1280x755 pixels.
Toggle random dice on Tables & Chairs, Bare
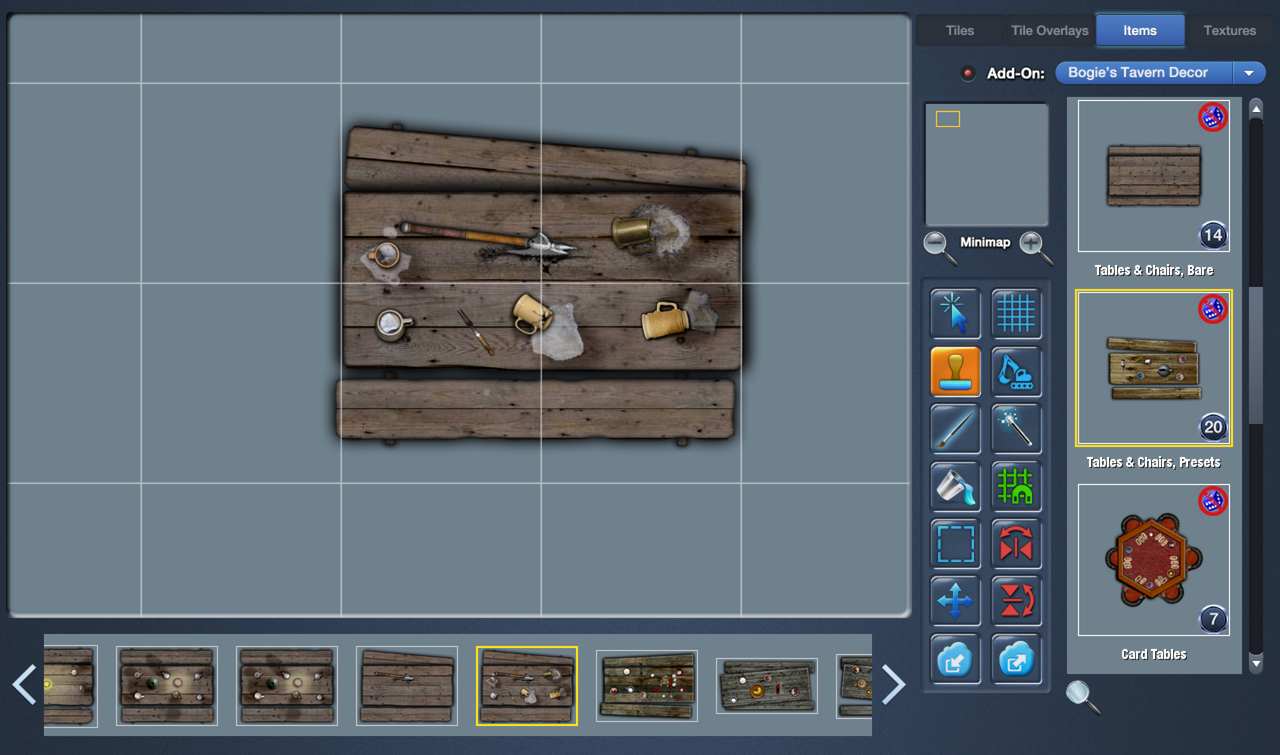(1212, 117)
